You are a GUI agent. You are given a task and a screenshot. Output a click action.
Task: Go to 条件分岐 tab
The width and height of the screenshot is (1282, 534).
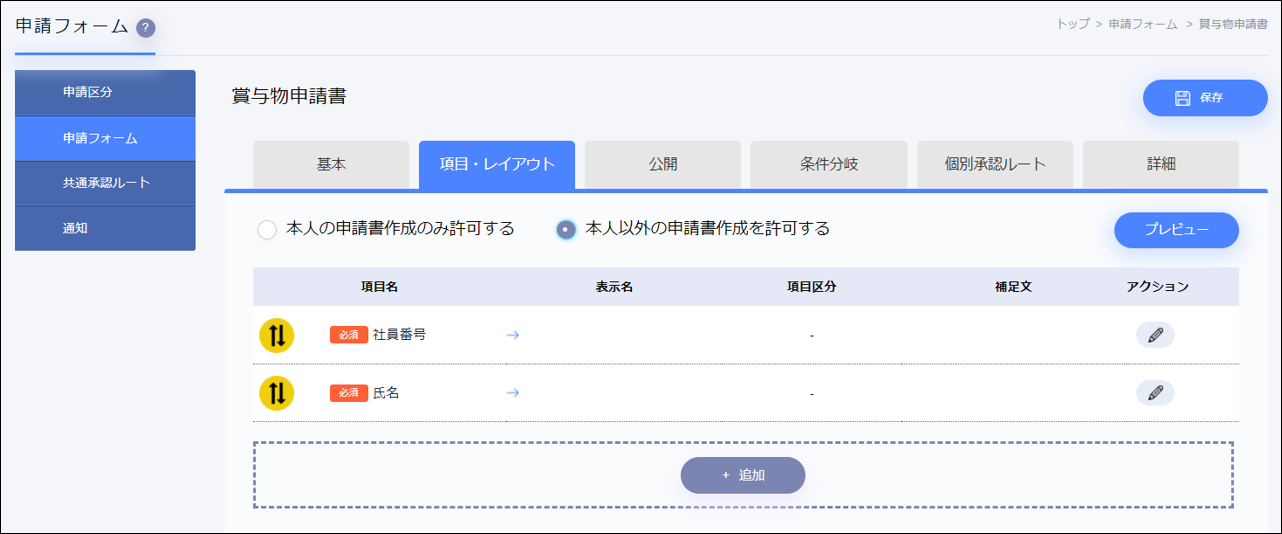click(829, 164)
